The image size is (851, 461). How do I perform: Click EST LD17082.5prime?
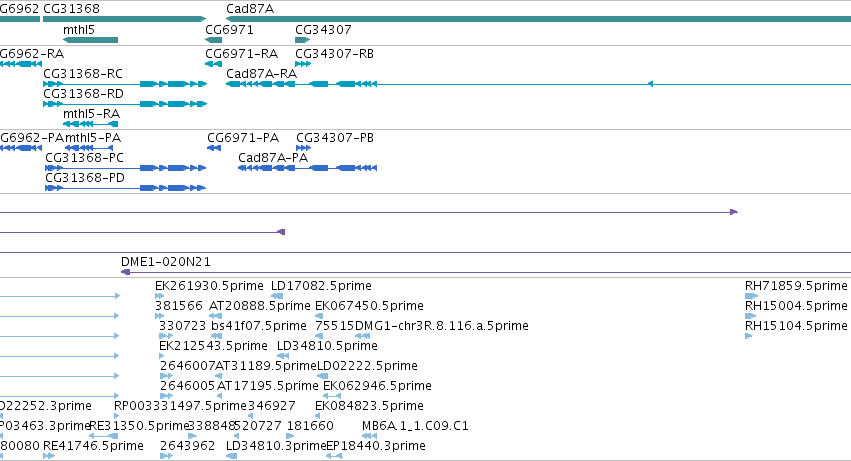click(x=321, y=286)
